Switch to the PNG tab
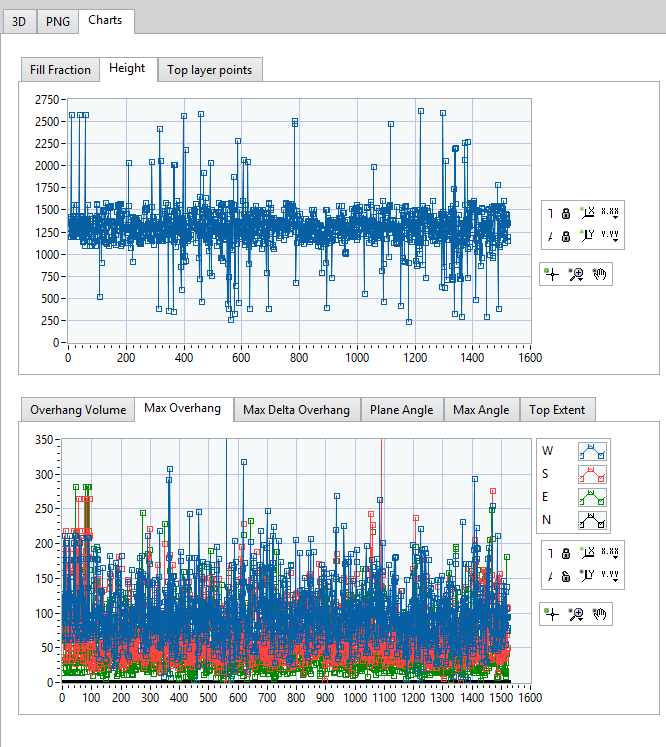666x747 pixels. [58, 22]
